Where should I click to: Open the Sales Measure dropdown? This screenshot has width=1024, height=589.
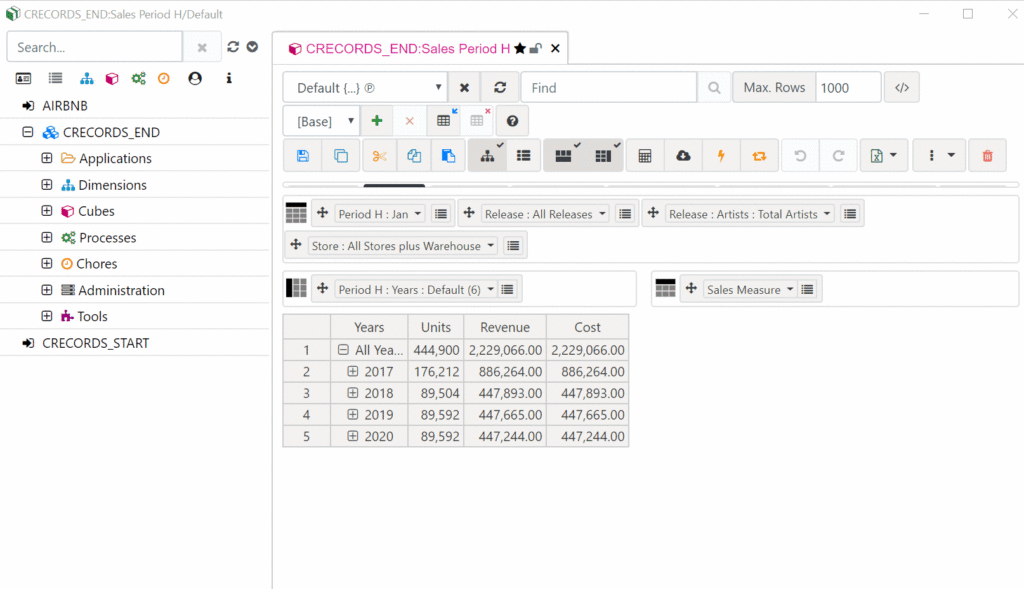point(750,290)
